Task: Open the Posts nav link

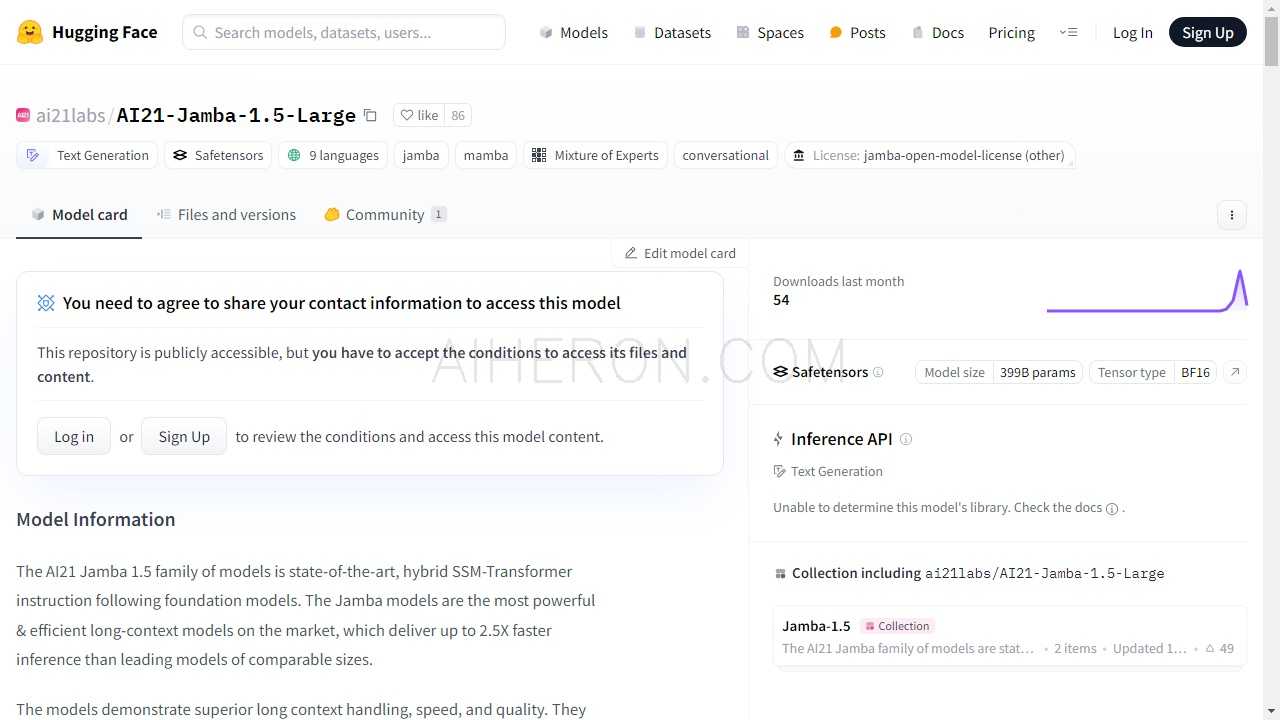Action: click(857, 32)
